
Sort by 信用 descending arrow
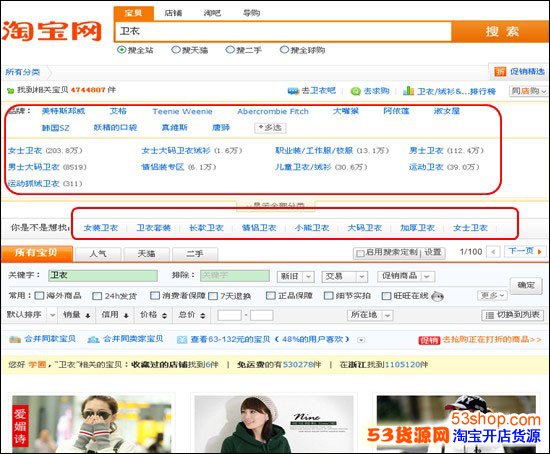click(126, 316)
